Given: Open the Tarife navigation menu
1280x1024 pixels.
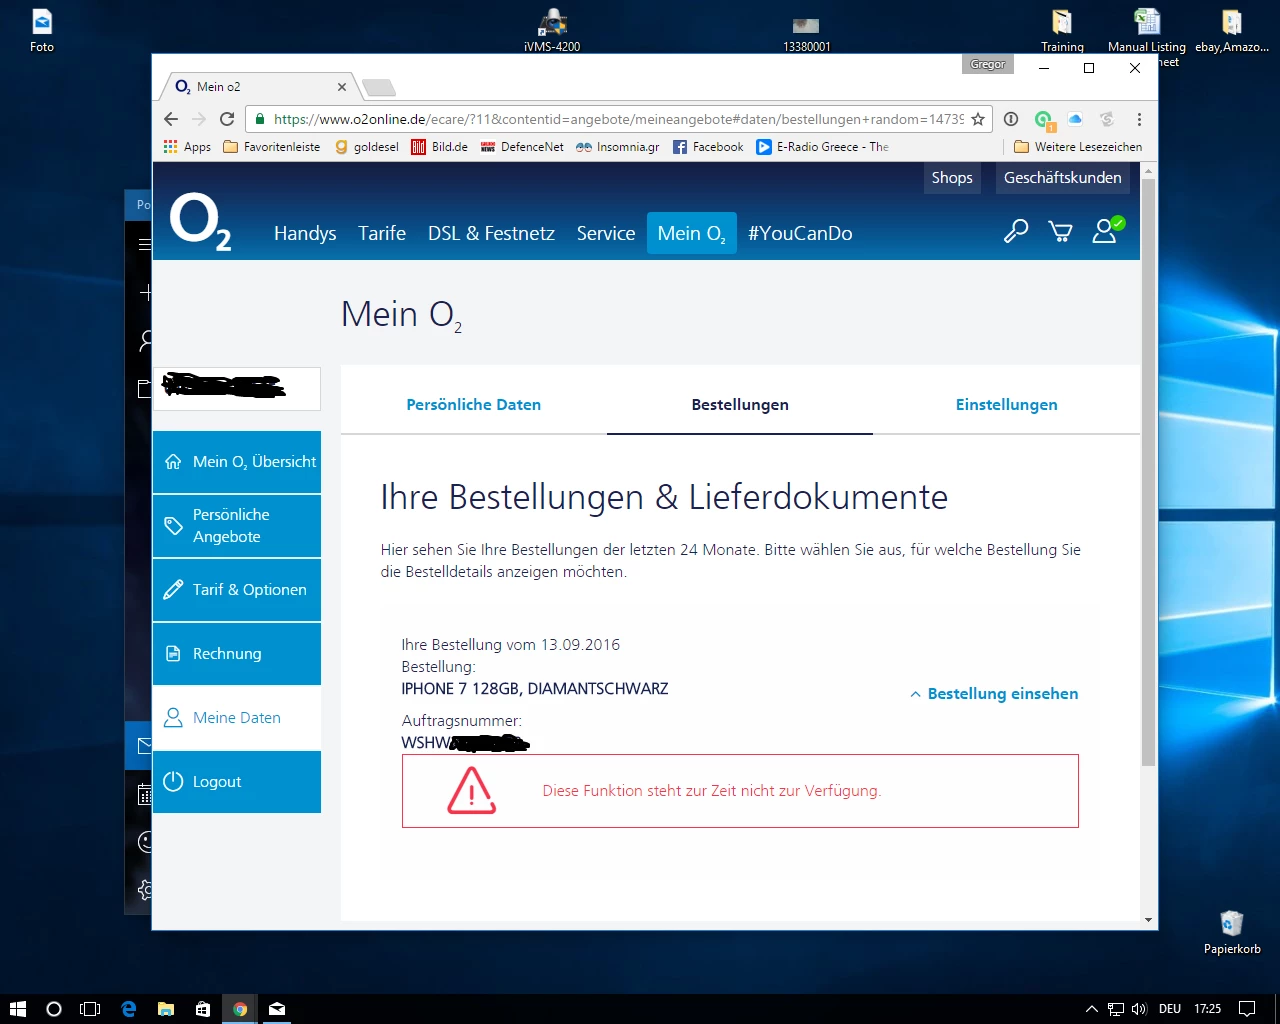Looking at the screenshot, I should point(382,233).
